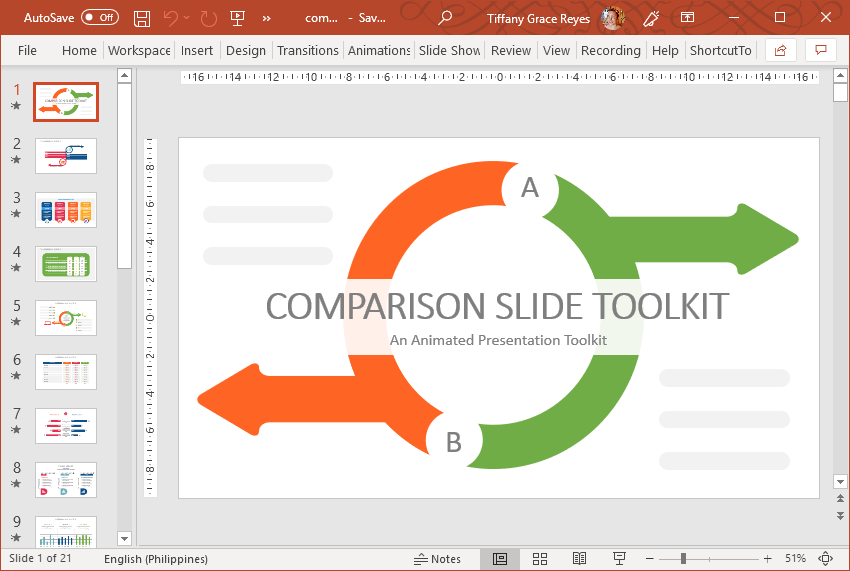Toggle the Notes pane

pyautogui.click(x=438, y=559)
